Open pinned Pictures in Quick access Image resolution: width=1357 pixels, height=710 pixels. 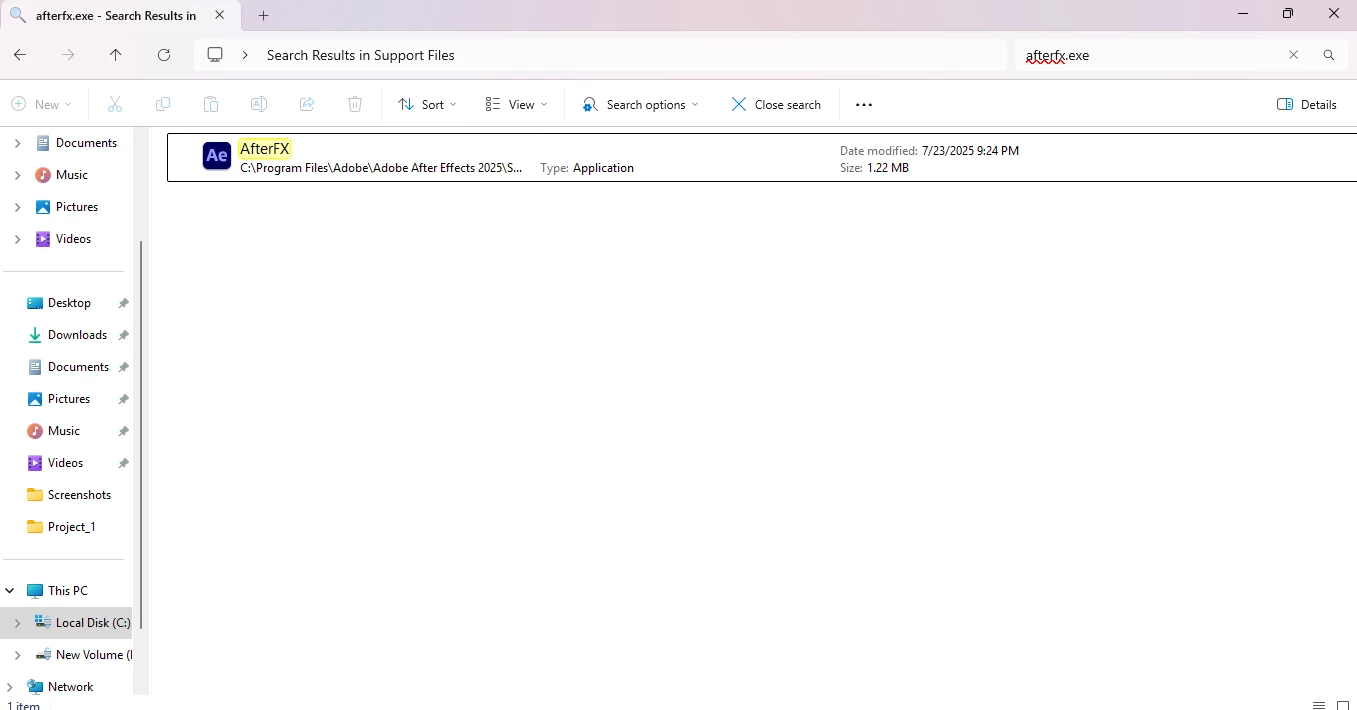coord(69,399)
